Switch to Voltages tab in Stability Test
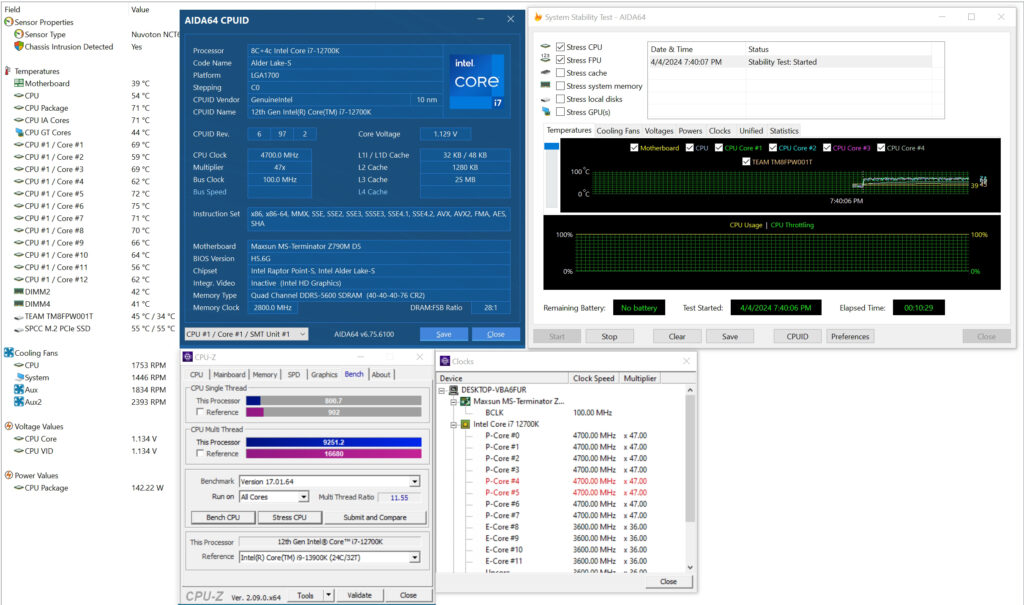 (659, 131)
